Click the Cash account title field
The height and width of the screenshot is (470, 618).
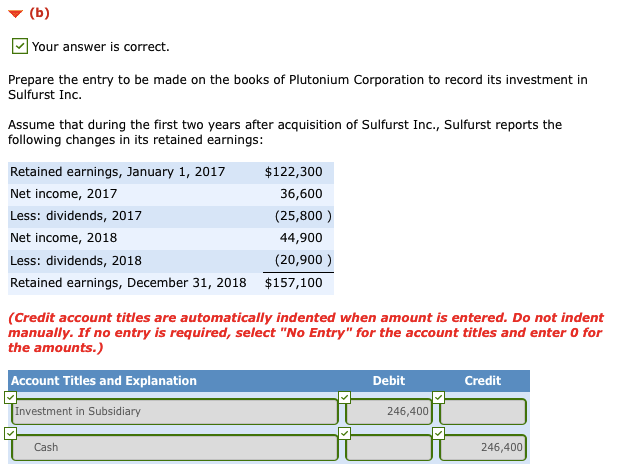(x=175, y=448)
